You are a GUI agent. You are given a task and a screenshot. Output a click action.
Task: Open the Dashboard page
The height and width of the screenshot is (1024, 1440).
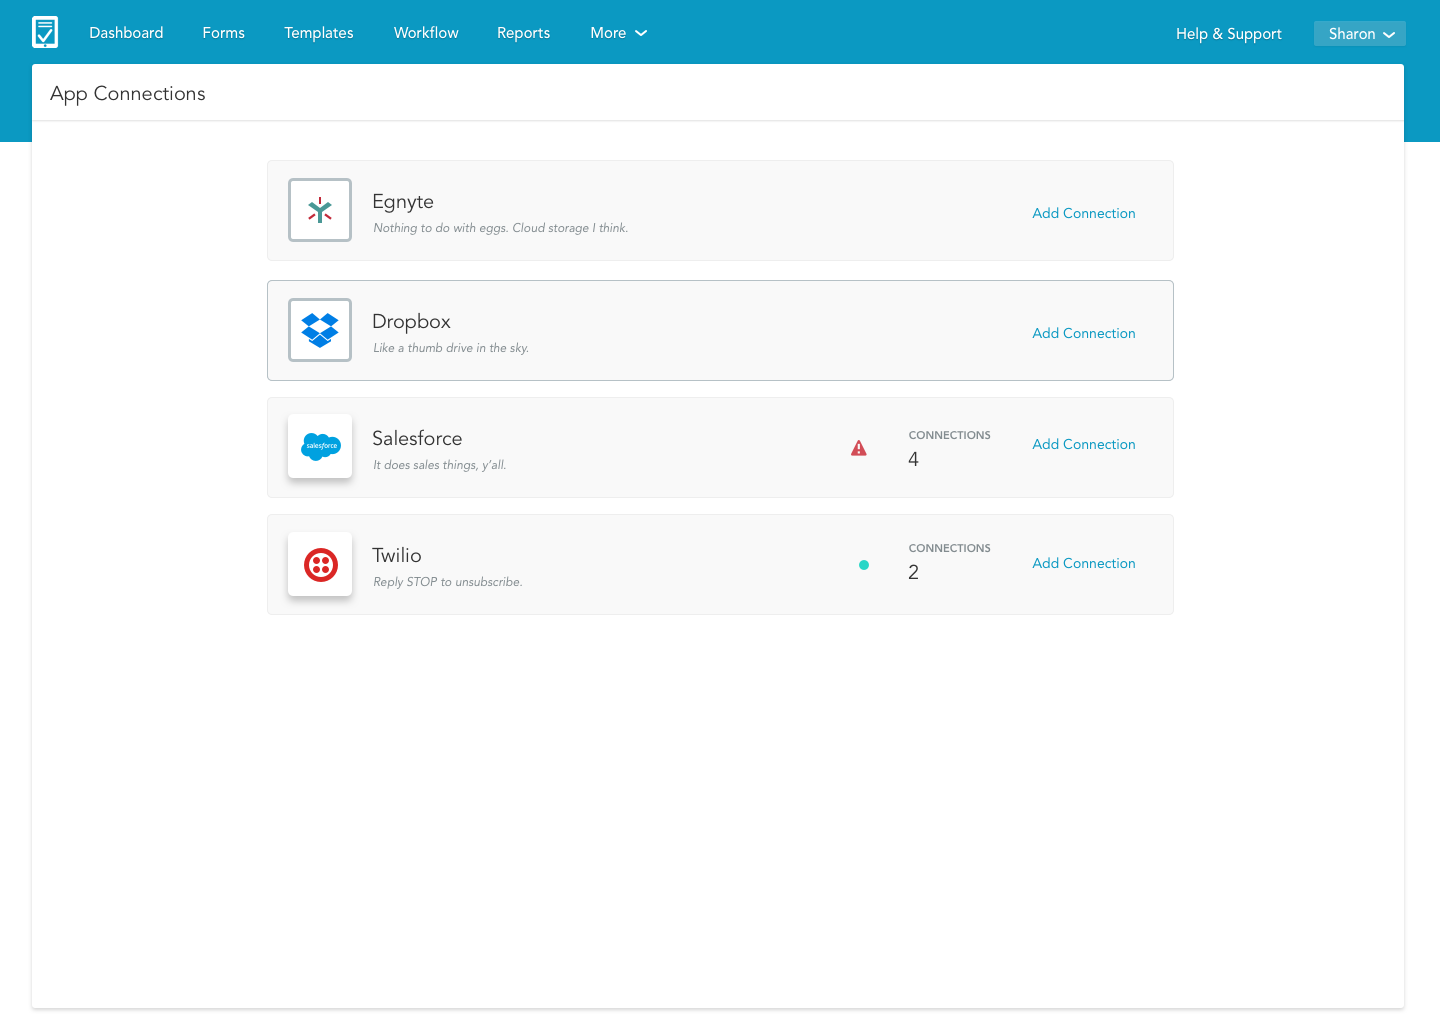(x=126, y=33)
